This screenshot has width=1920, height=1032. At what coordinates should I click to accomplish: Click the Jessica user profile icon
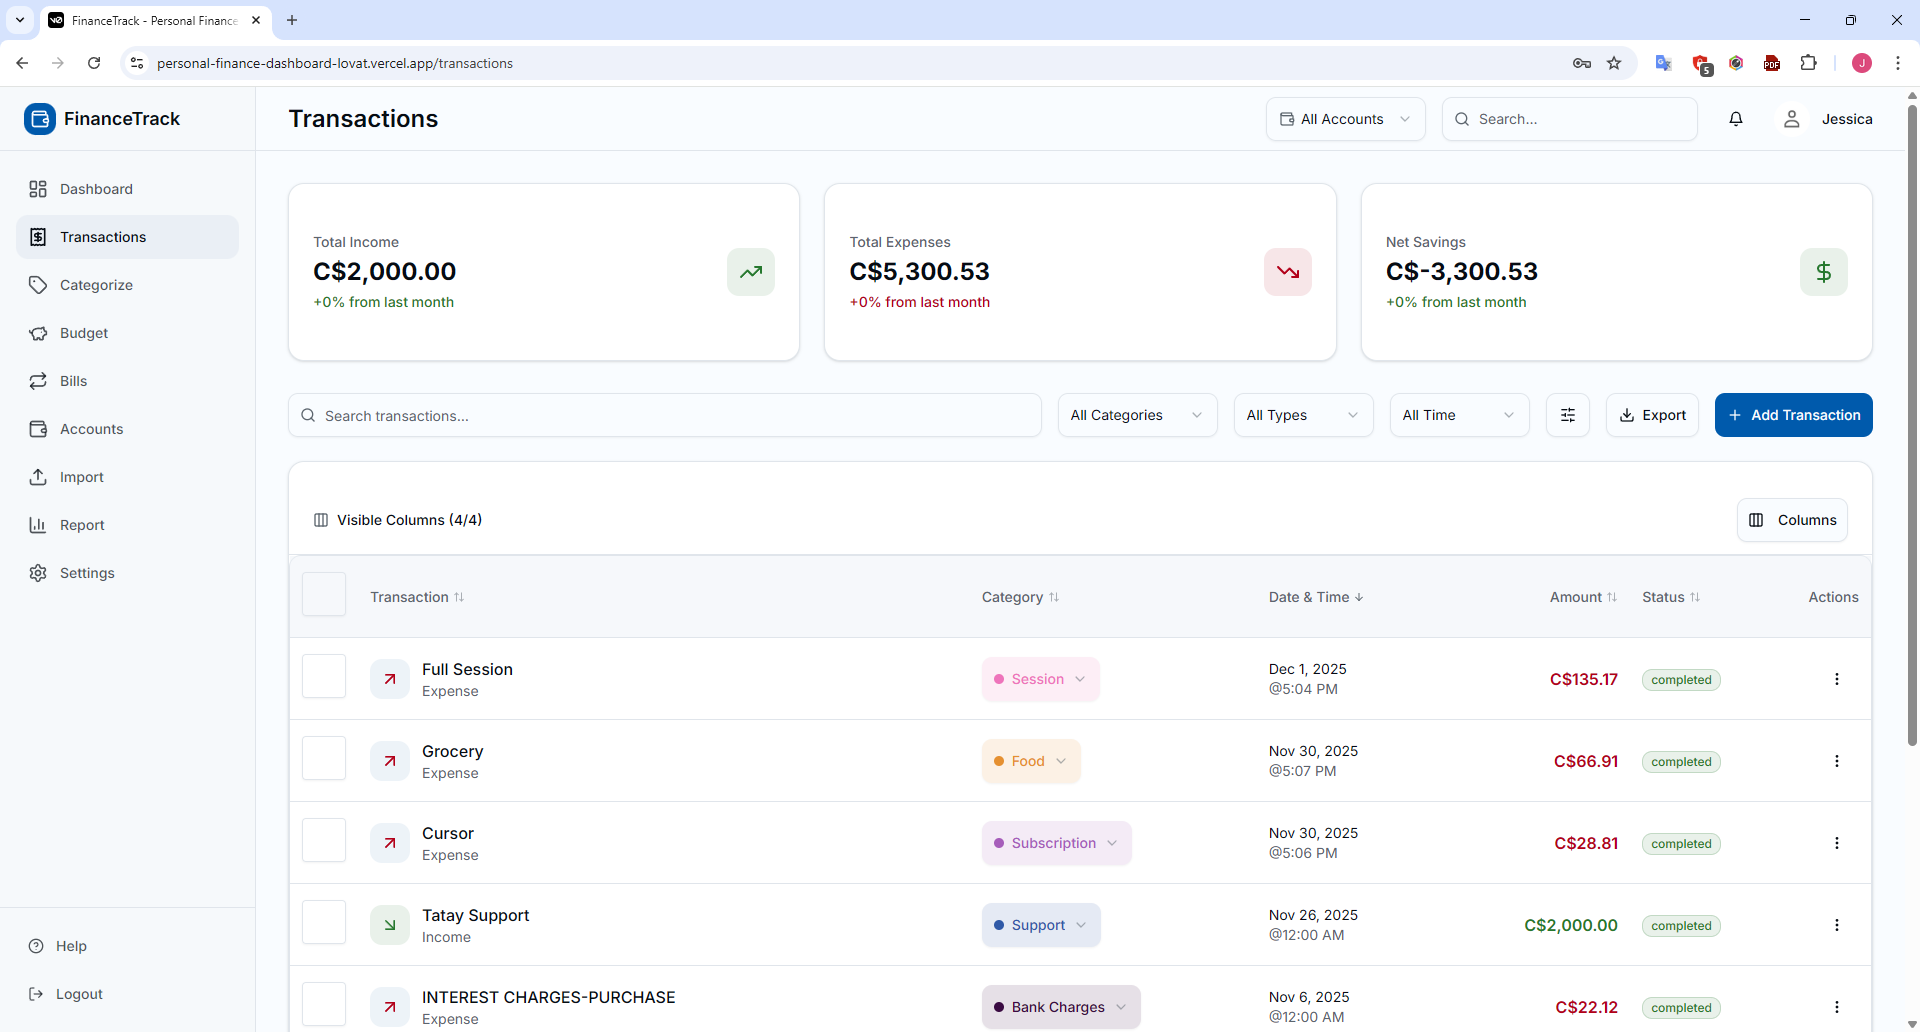click(x=1792, y=119)
